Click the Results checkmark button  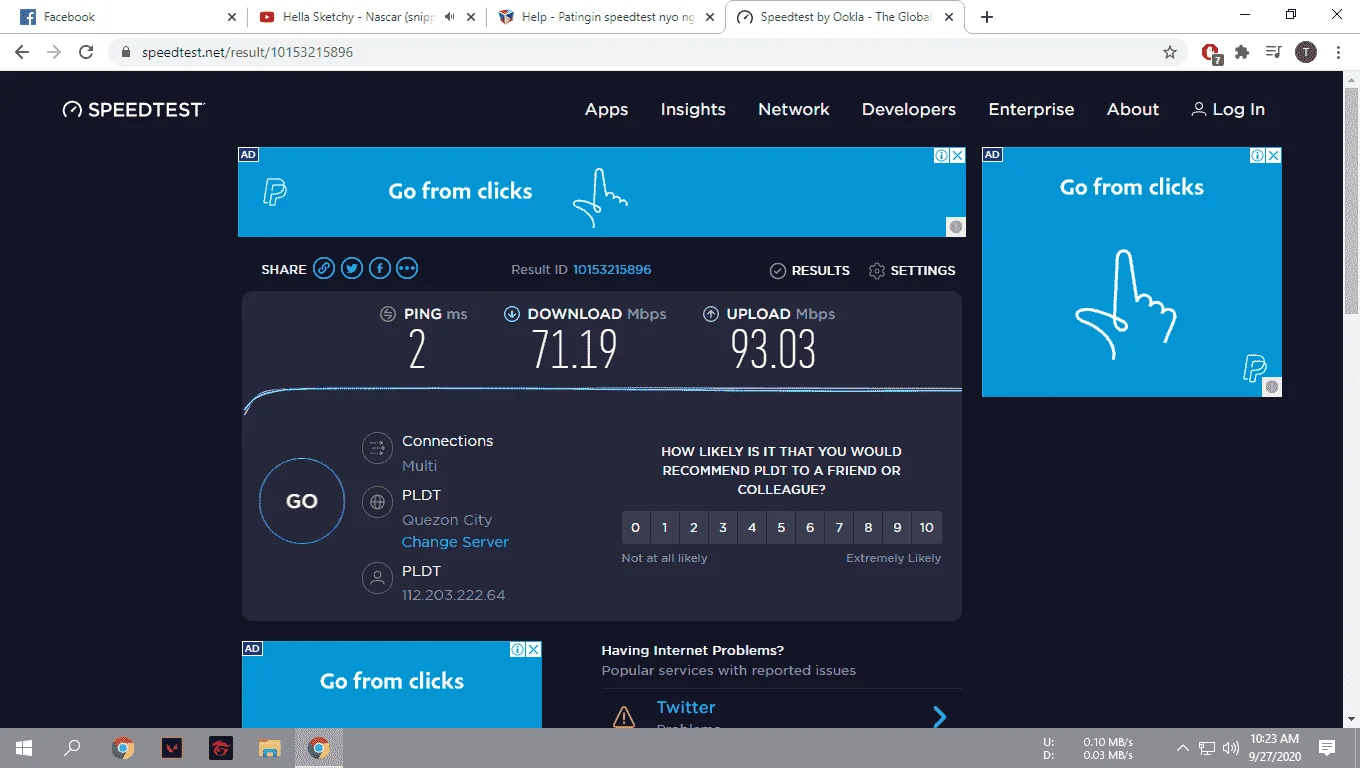coord(810,271)
